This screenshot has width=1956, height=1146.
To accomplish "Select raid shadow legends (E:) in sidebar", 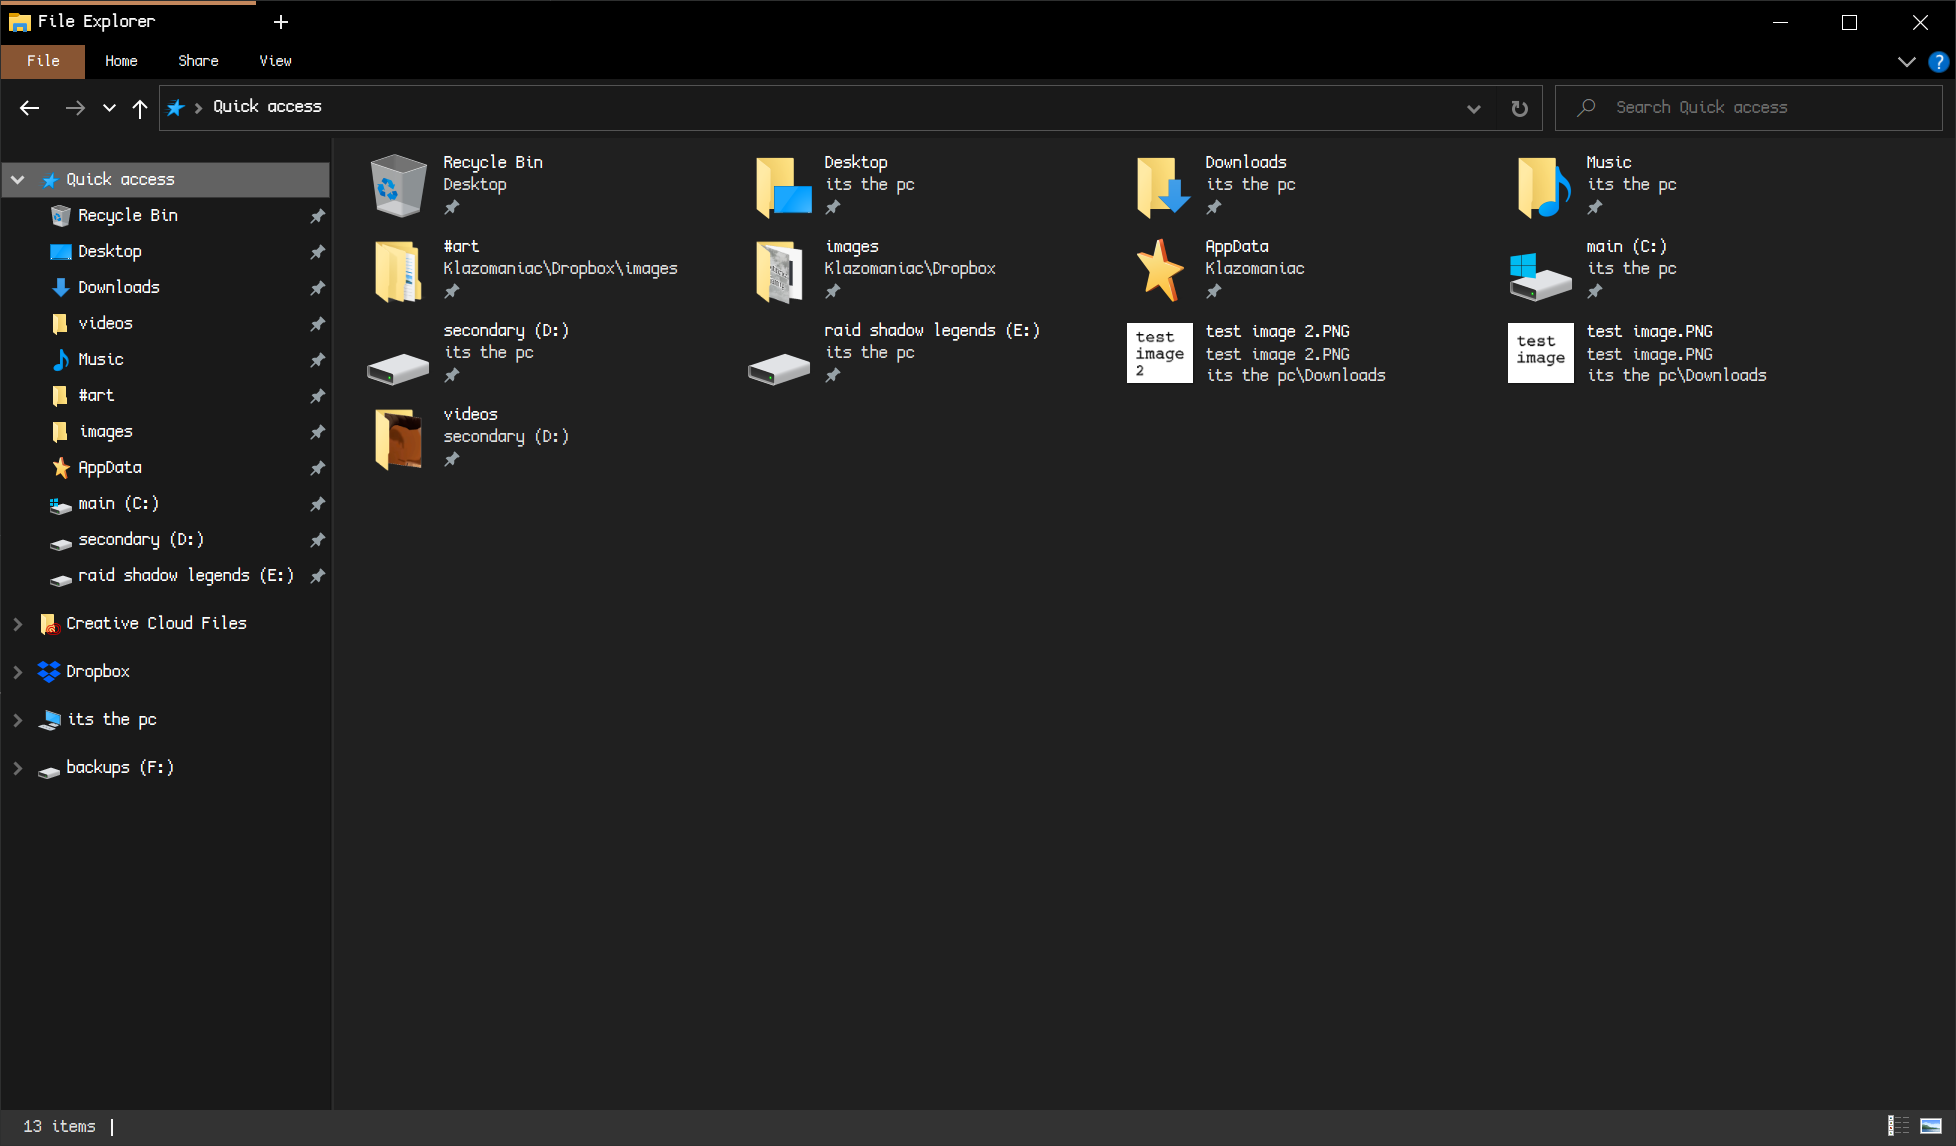I will [x=186, y=576].
